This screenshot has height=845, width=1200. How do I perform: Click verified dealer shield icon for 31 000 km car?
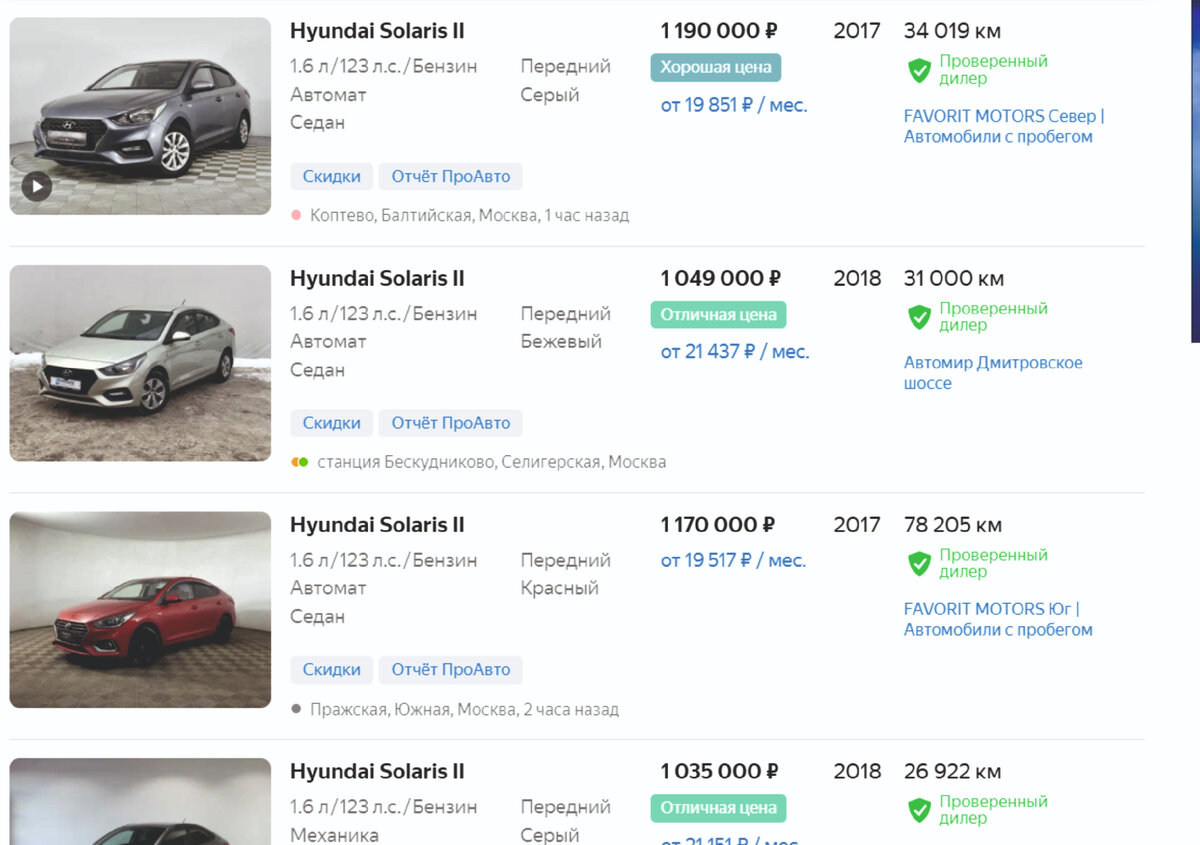pos(919,317)
